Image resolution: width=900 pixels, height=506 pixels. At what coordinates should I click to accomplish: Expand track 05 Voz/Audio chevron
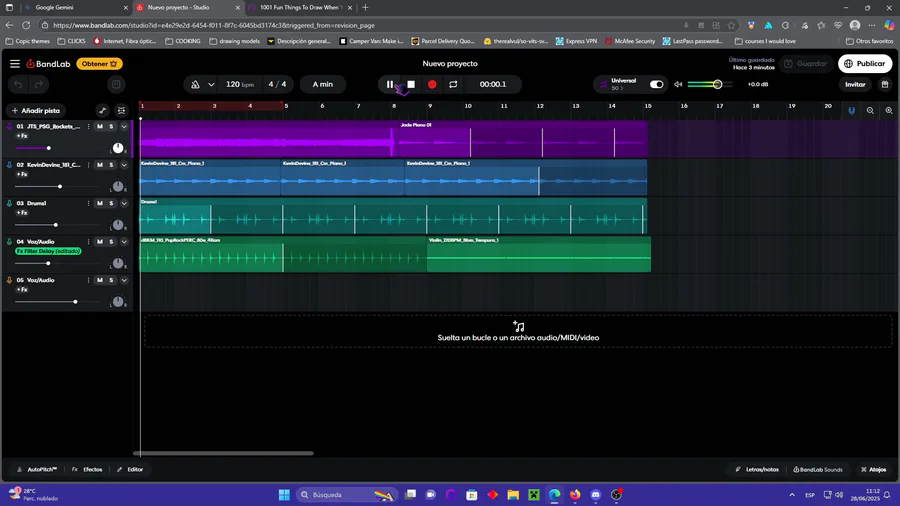124,280
